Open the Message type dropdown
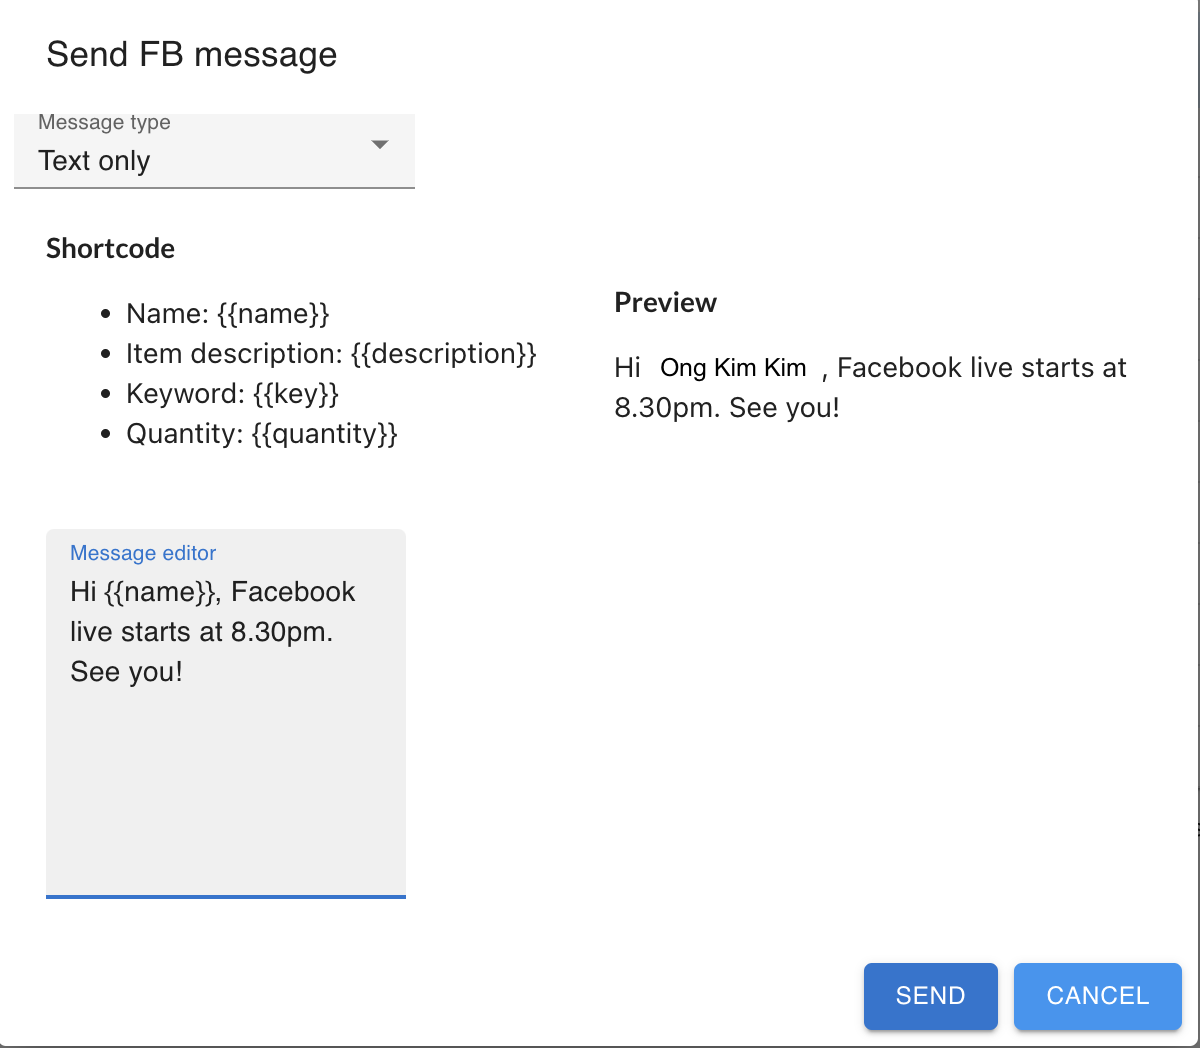1200x1048 pixels. click(x=214, y=152)
